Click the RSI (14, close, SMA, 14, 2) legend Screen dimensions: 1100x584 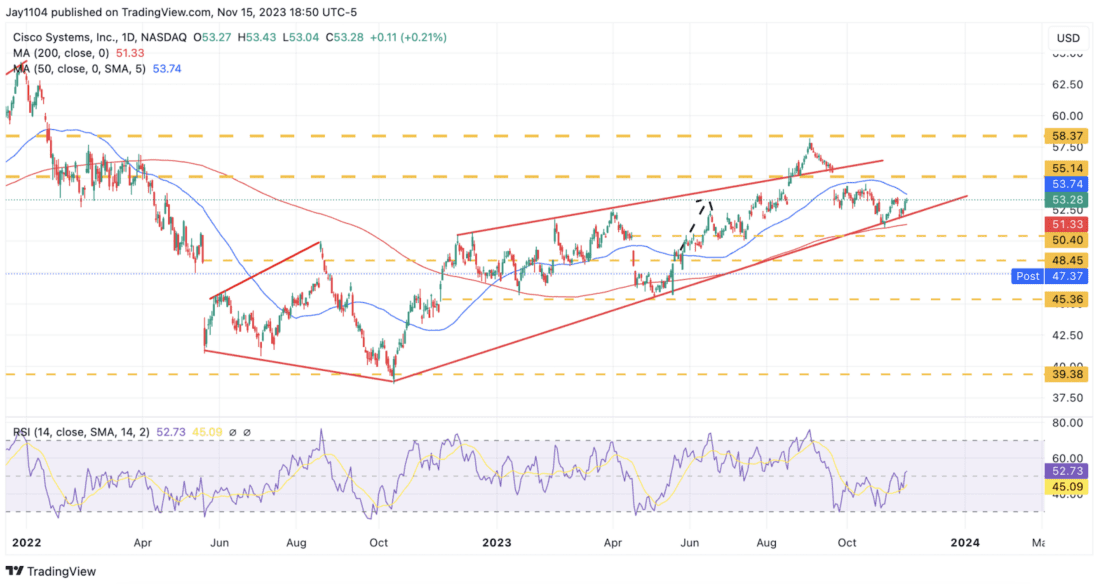[x=81, y=432]
